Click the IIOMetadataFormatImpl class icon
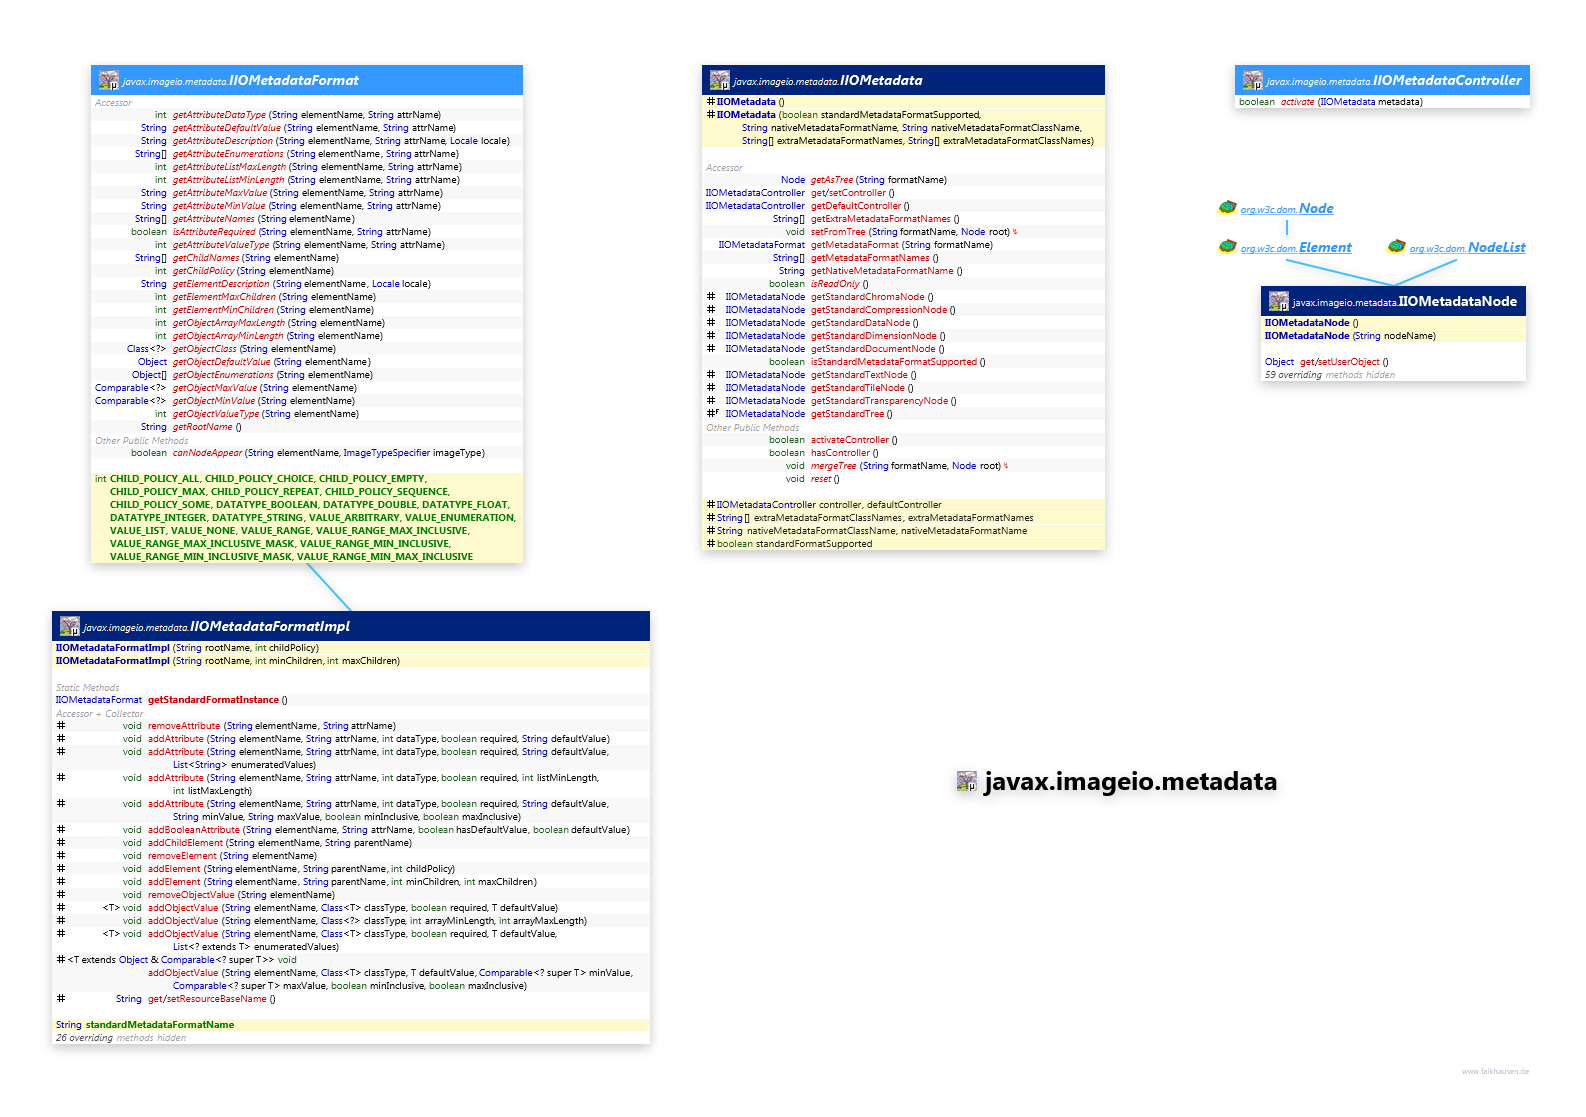The width and height of the screenshot is (1586, 1117). [69, 626]
